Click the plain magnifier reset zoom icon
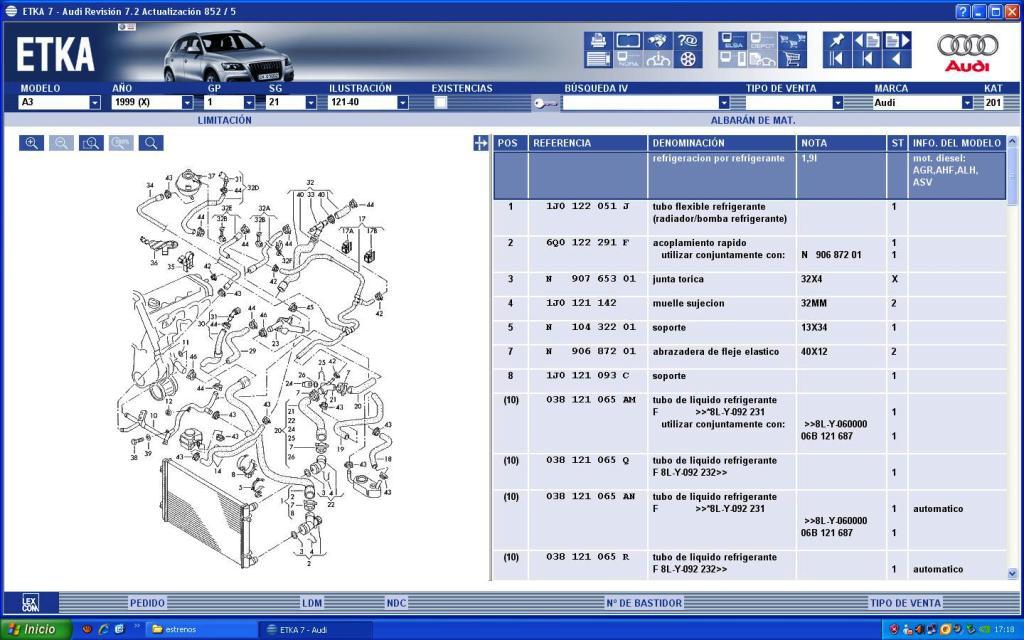The height and width of the screenshot is (640, 1024). click(x=151, y=143)
